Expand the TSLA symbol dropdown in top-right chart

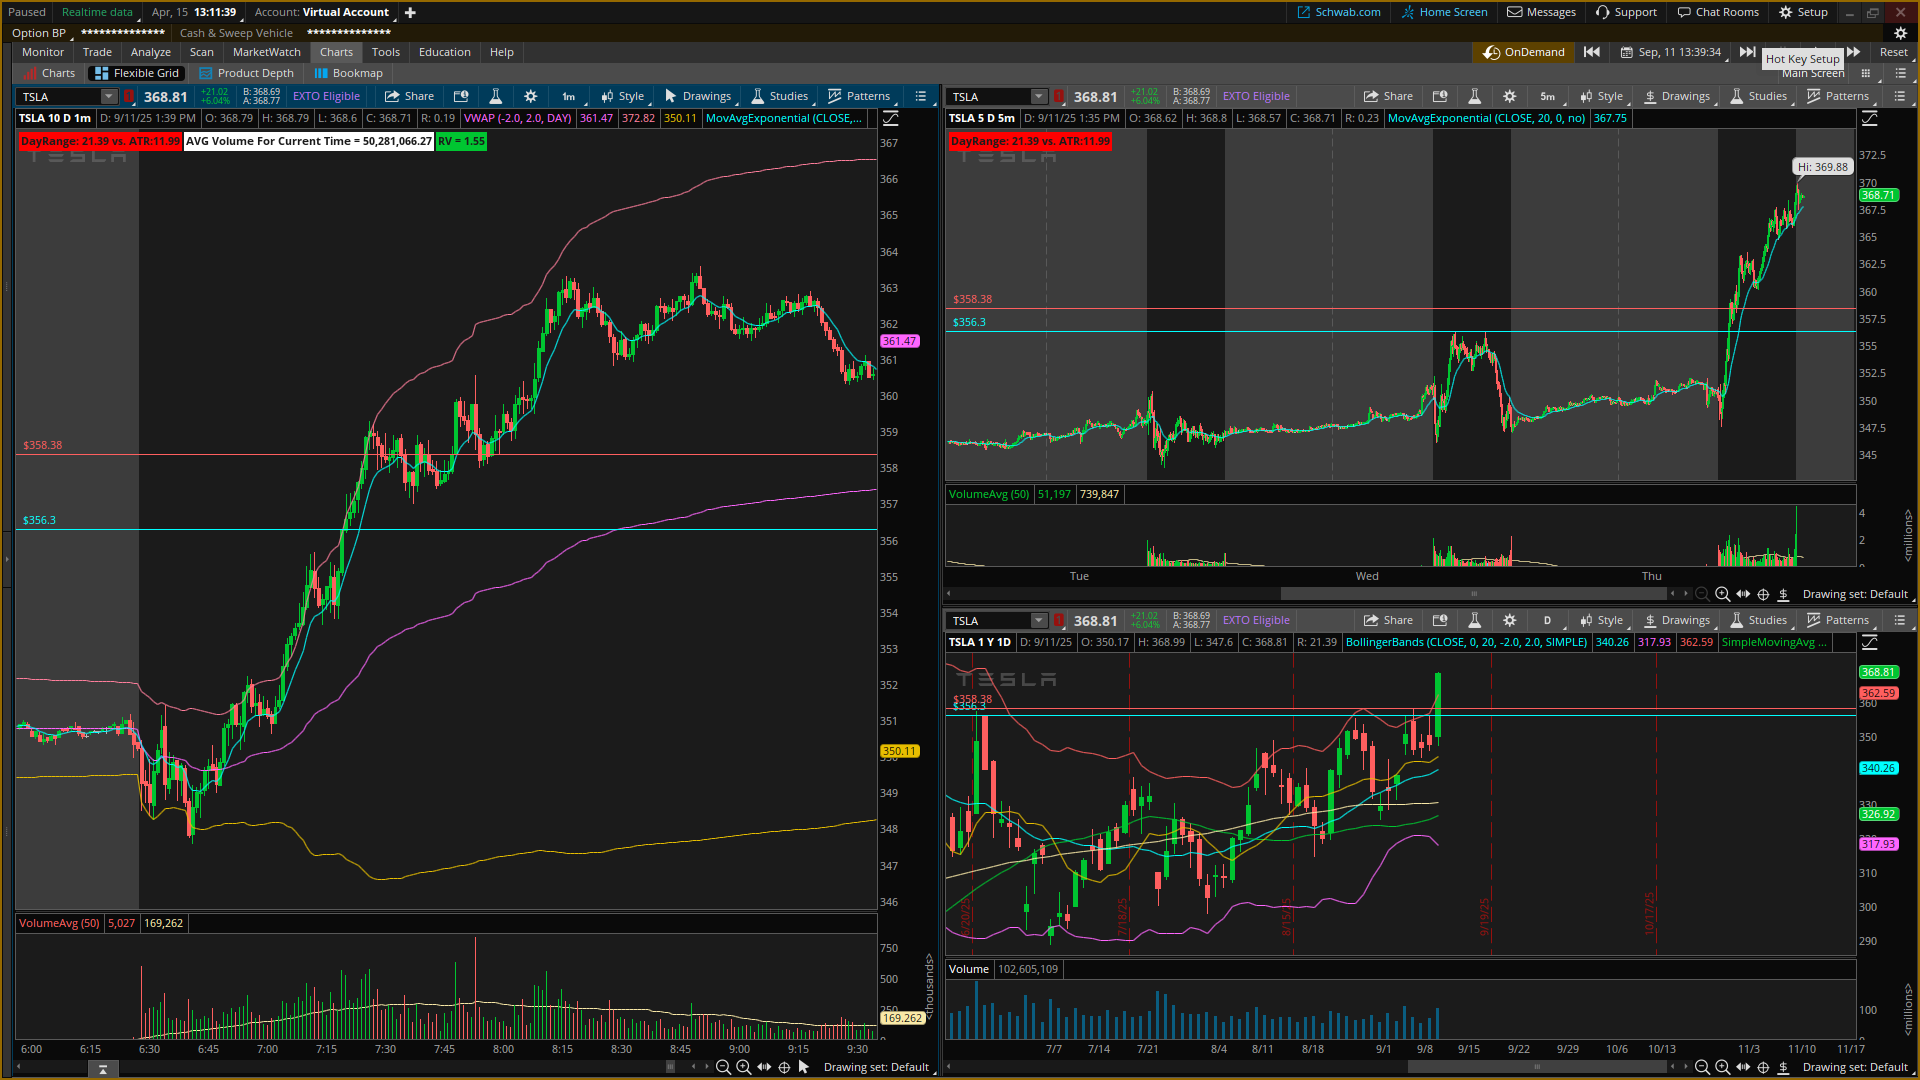coord(1039,97)
